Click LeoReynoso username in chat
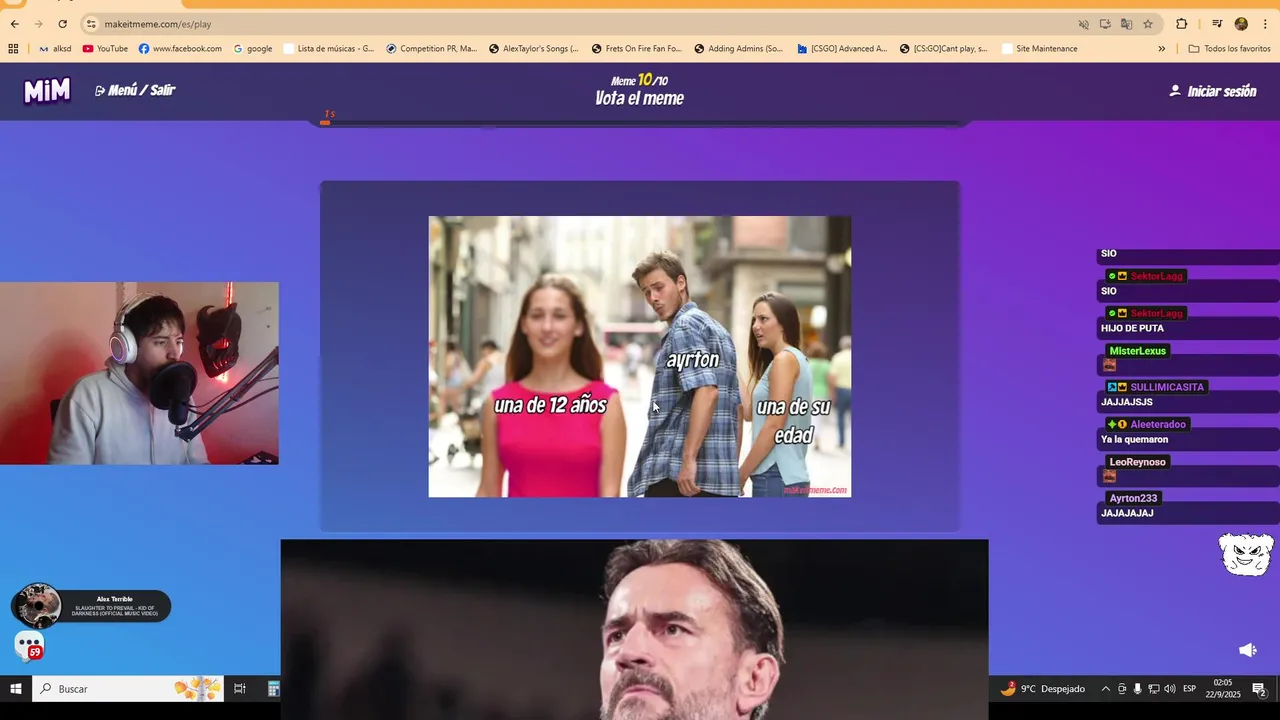Screen dimensions: 1280x720 click(x=1137, y=462)
